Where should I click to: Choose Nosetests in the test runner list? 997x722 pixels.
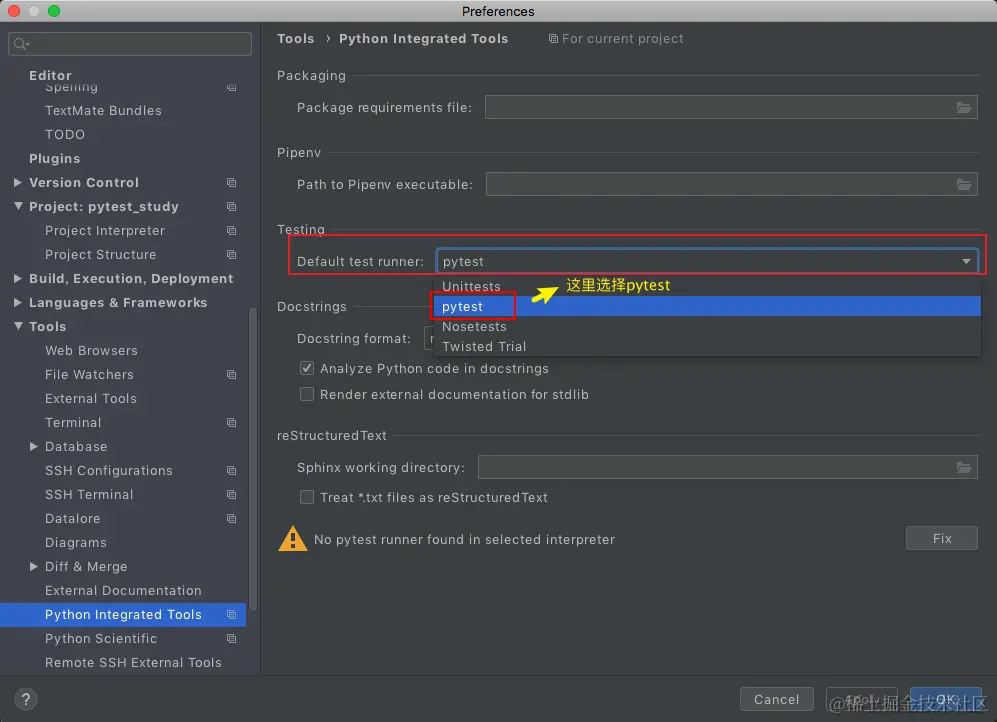coord(707,326)
